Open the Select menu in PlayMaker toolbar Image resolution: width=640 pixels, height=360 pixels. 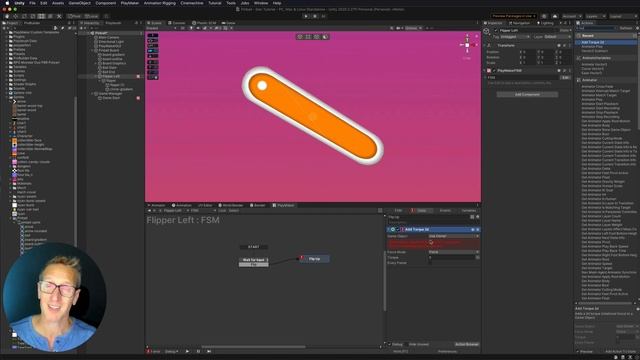(234, 211)
